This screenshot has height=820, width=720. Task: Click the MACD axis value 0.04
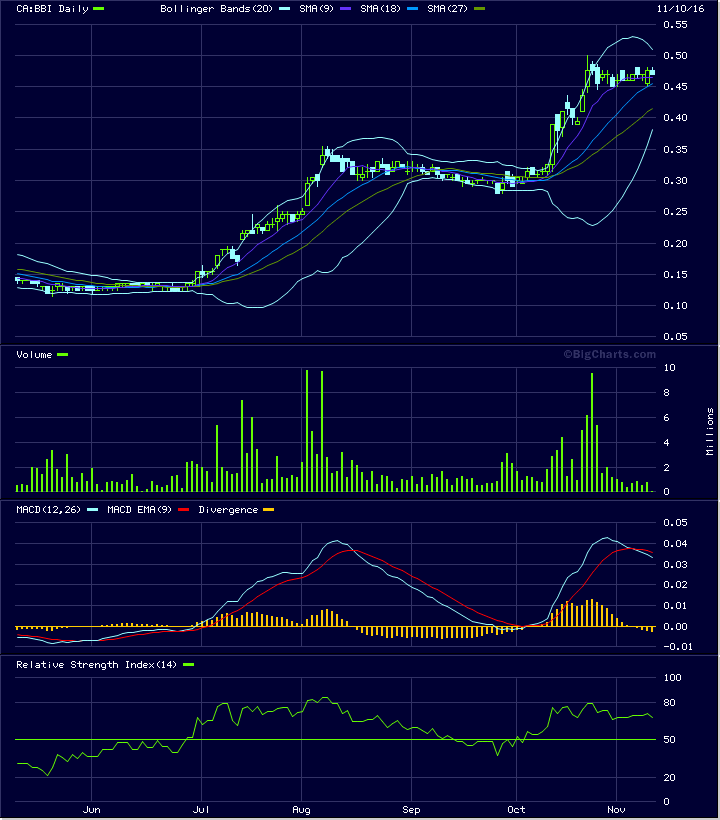click(675, 544)
